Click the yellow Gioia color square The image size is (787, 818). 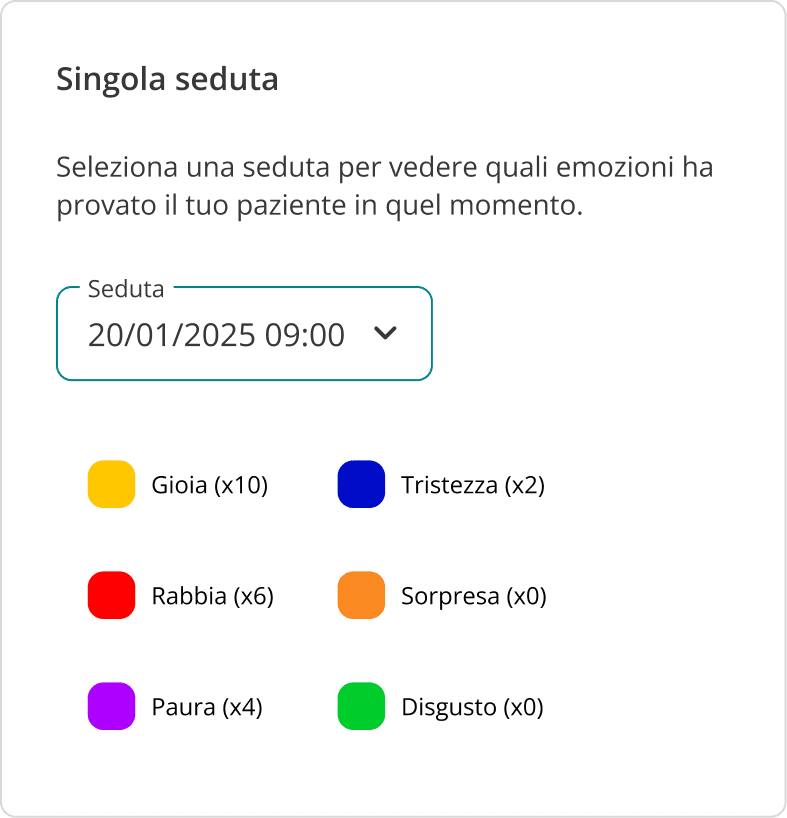[111, 484]
